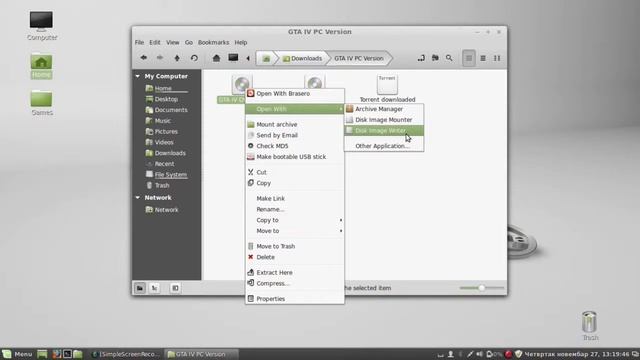Choose Compress option

294,283
